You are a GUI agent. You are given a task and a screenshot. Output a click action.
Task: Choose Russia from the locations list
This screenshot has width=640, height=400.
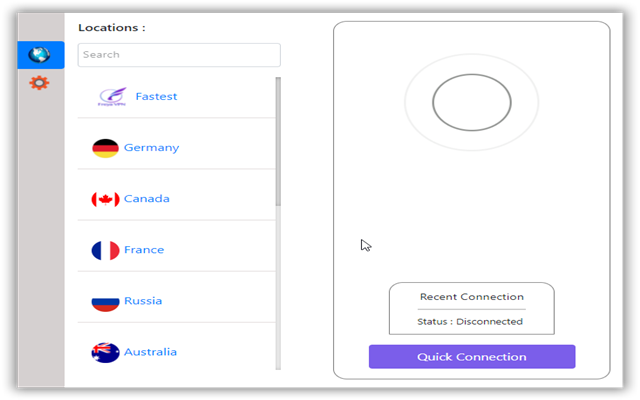(x=143, y=301)
